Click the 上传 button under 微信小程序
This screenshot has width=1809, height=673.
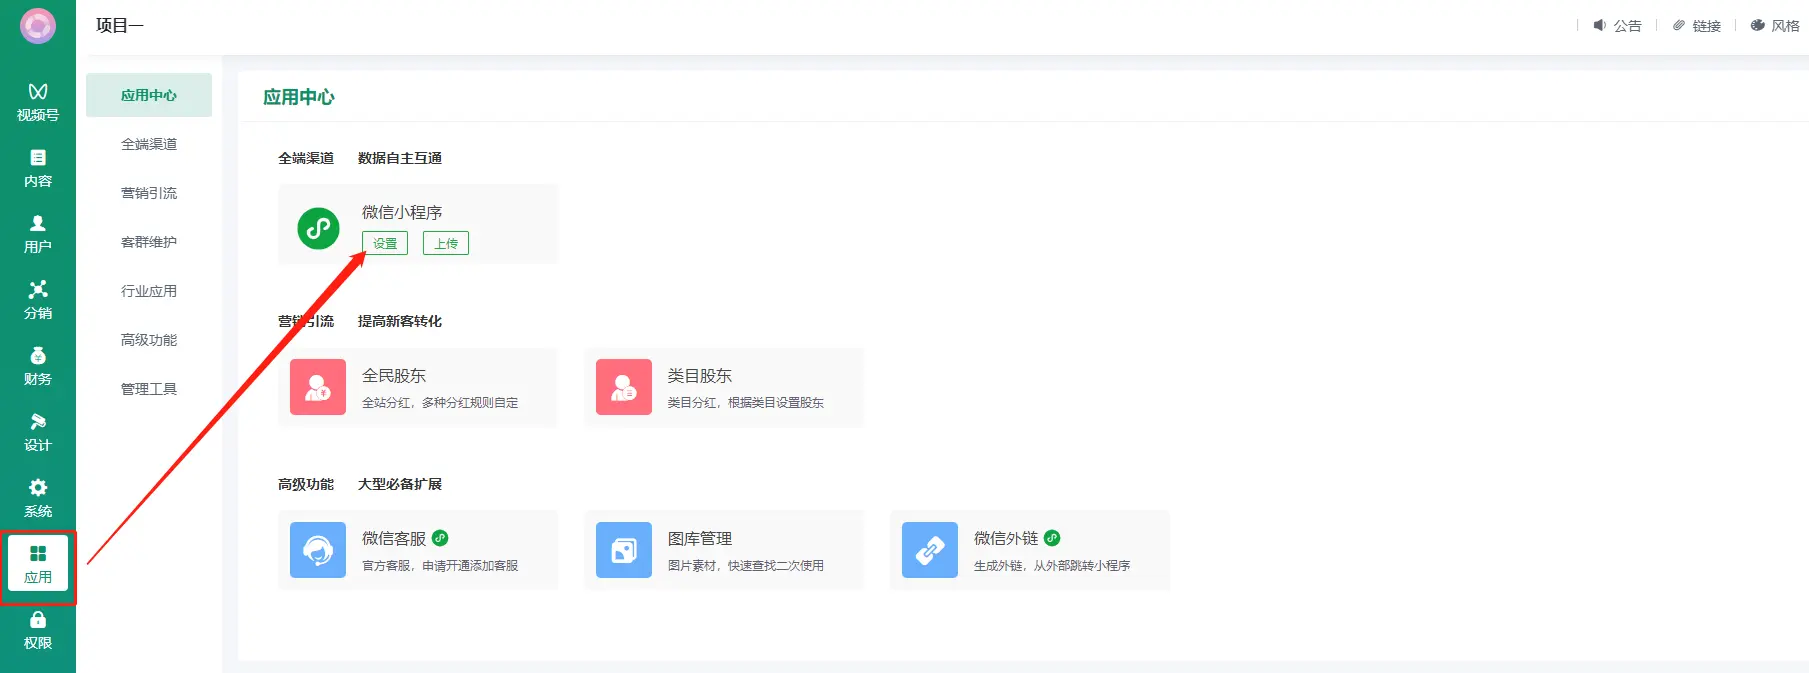click(x=446, y=243)
